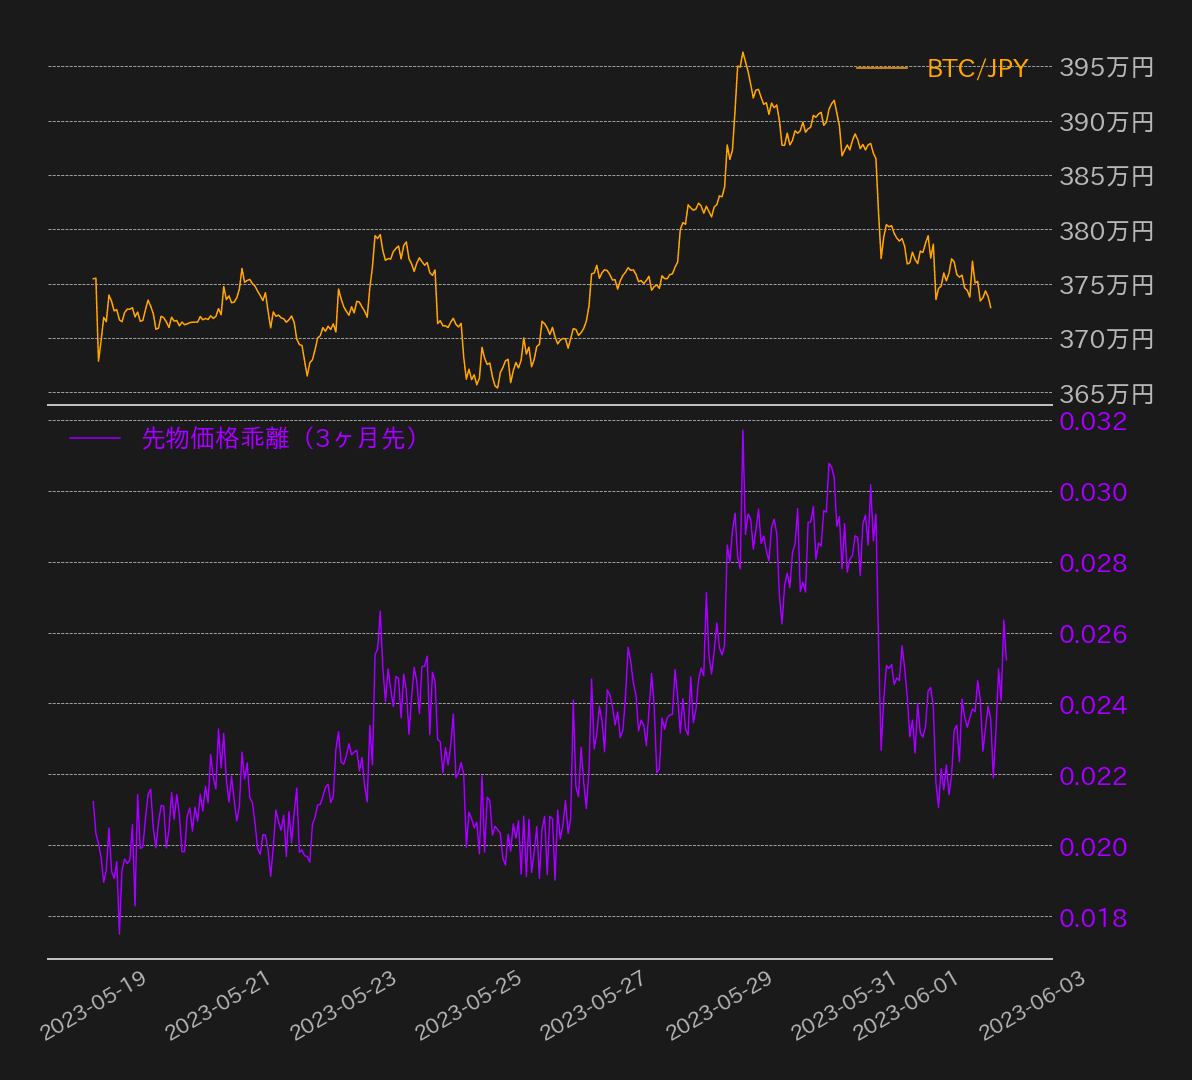Image resolution: width=1192 pixels, height=1080 pixels.
Task: Click the 2023-06-03 date label
Action: point(1031,1005)
